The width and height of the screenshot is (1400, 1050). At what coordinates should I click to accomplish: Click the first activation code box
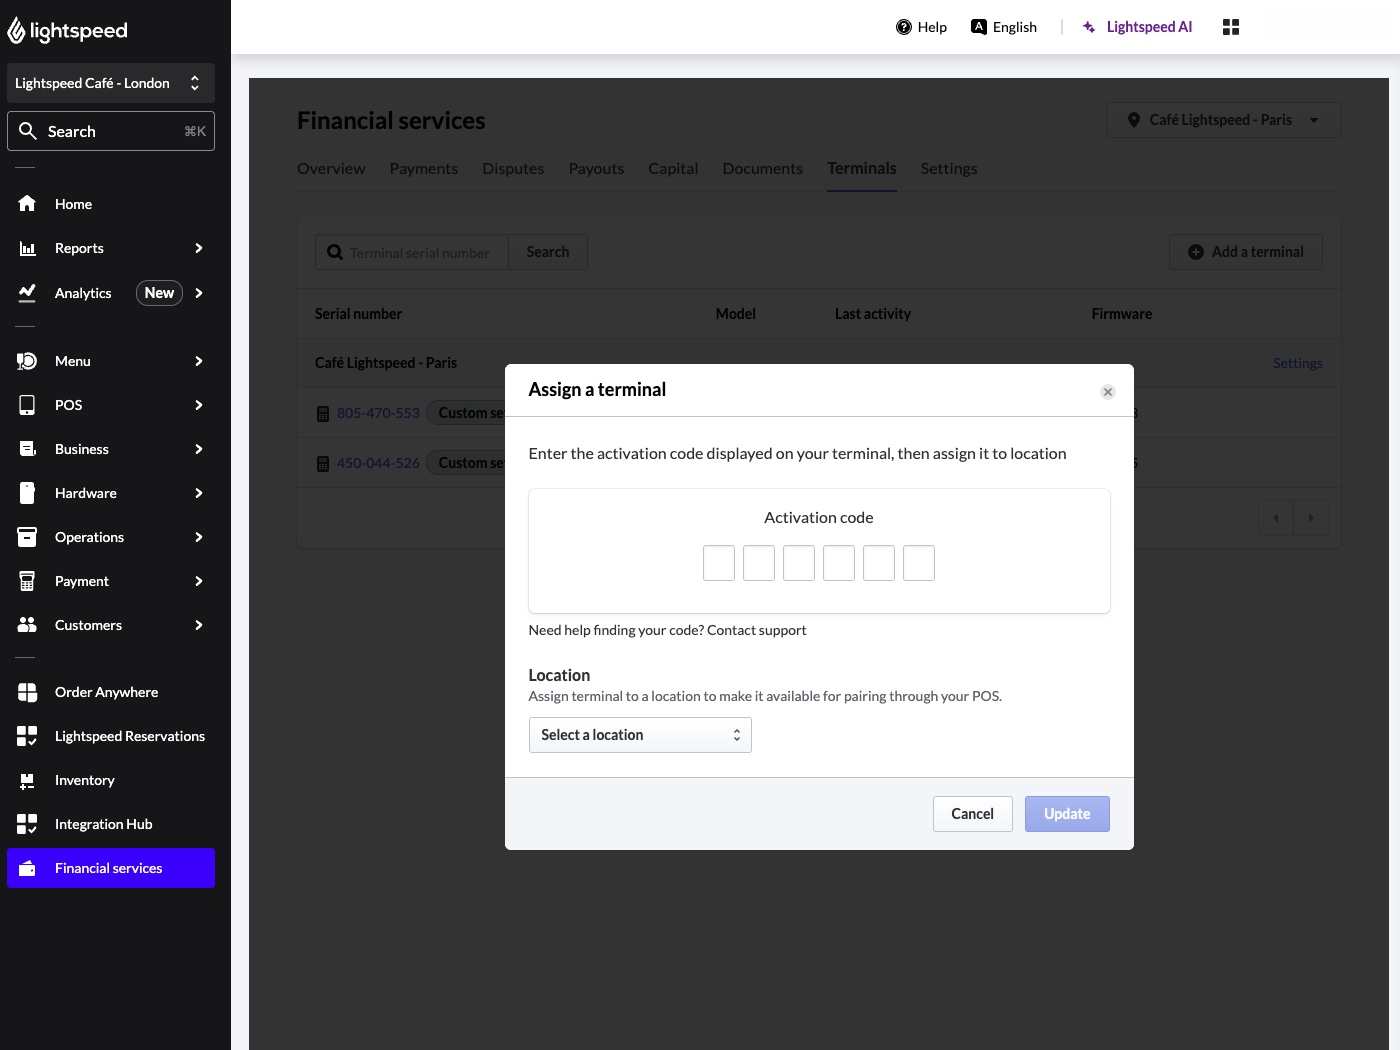coord(719,563)
